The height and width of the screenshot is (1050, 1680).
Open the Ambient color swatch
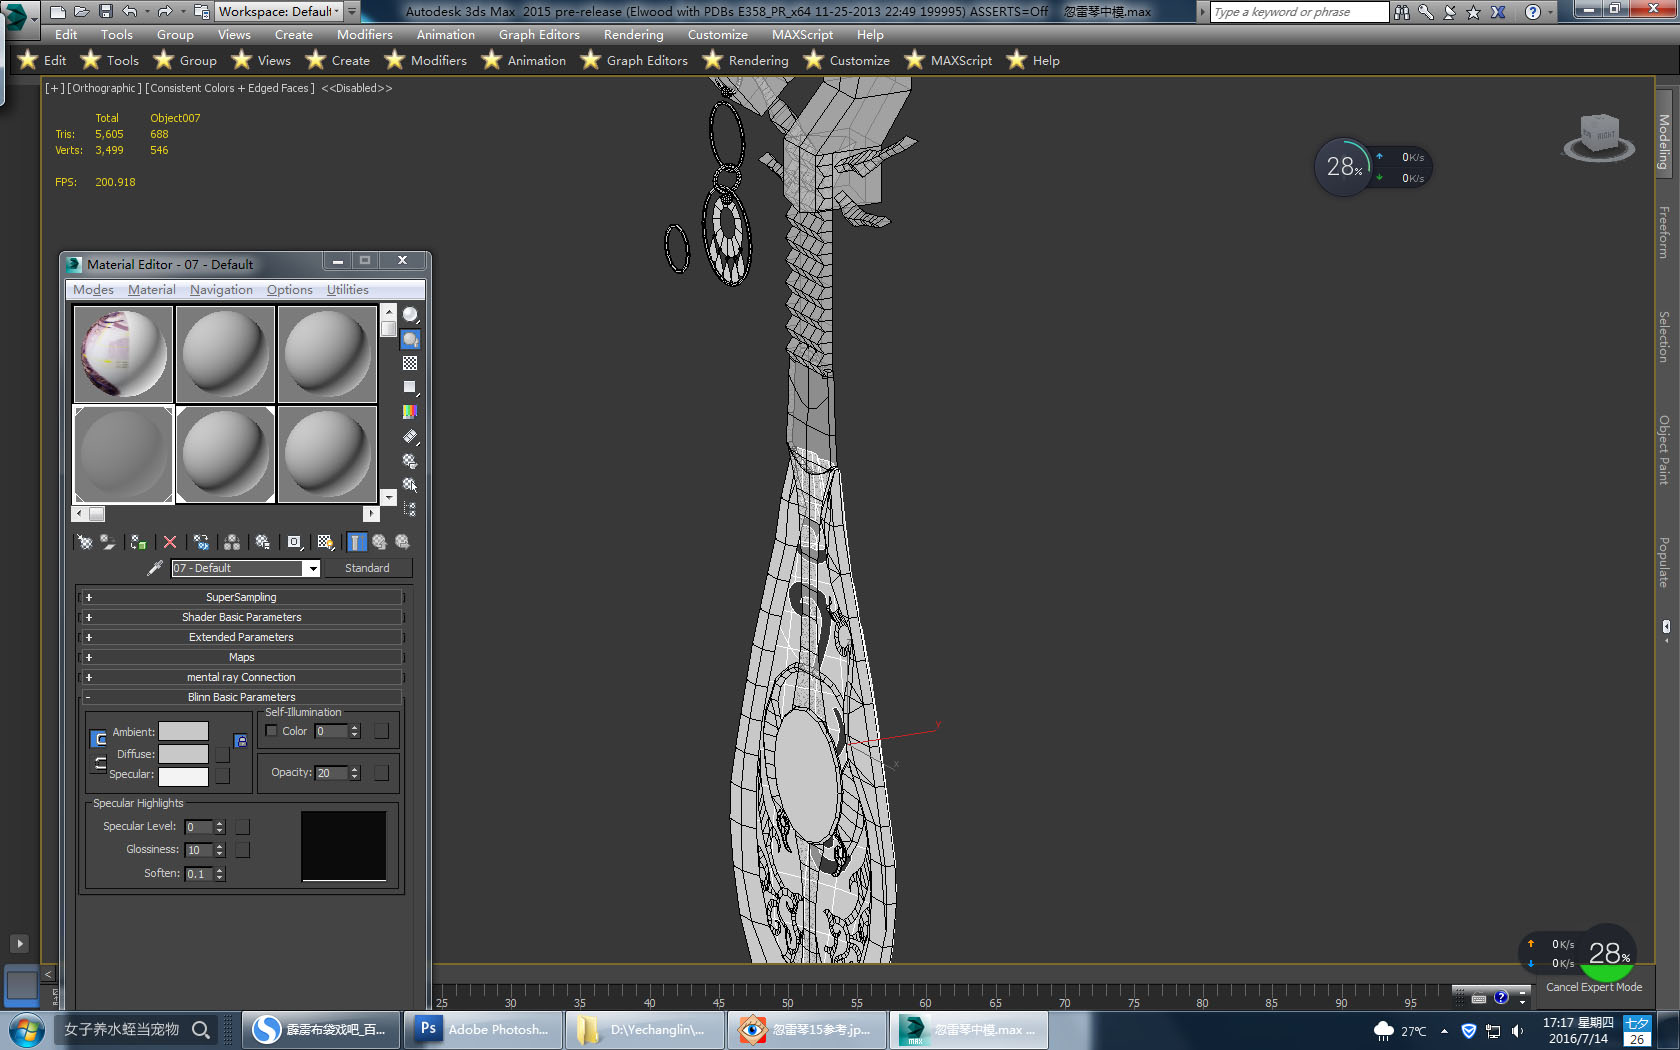183,732
